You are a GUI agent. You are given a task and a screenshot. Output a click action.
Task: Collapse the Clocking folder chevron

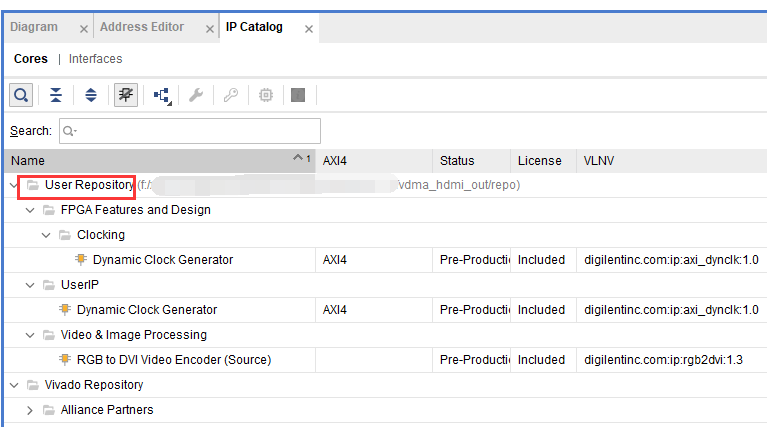(x=46, y=235)
